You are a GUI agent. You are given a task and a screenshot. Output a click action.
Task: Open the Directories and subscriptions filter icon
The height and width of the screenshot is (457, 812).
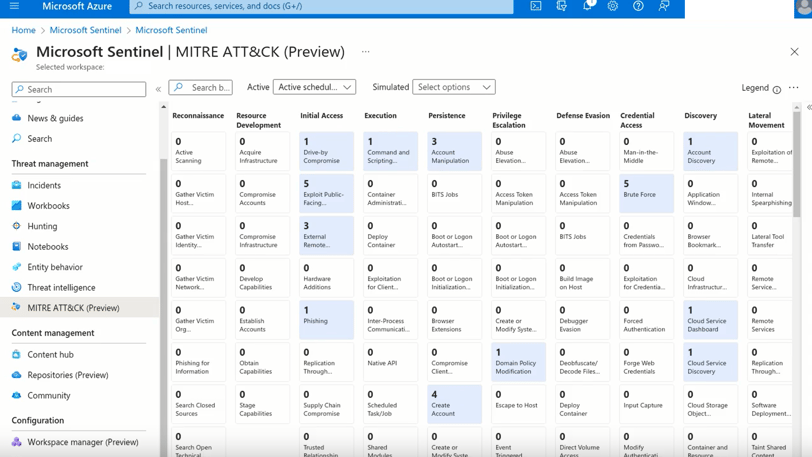coord(561,6)
